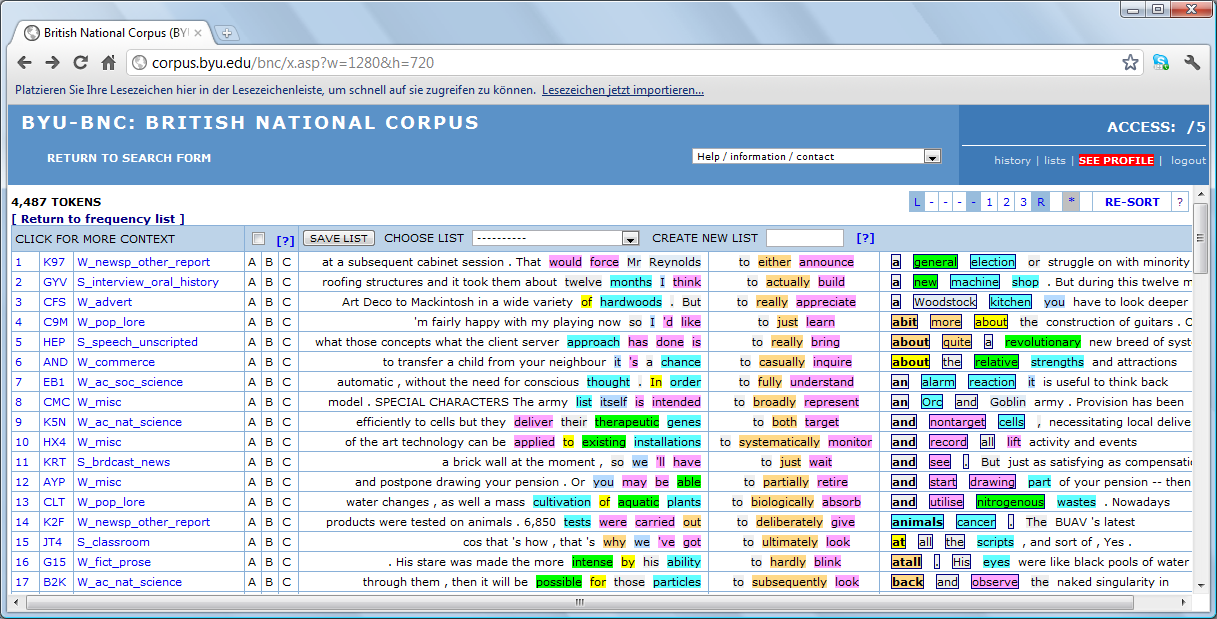Bookmark this page with the star icon
Screen dimensions: 1217x619
pos(1130,63)
